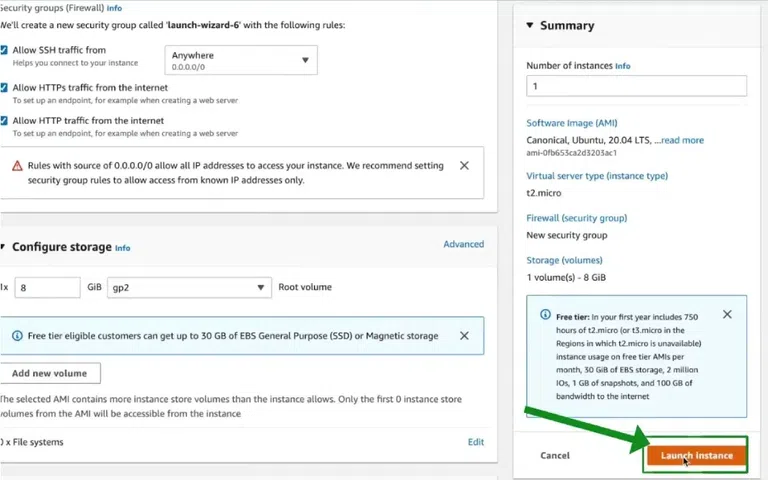Click info icon in Free tier notice
The width and height of the screenshot is (768, 480).
point(545,315)
